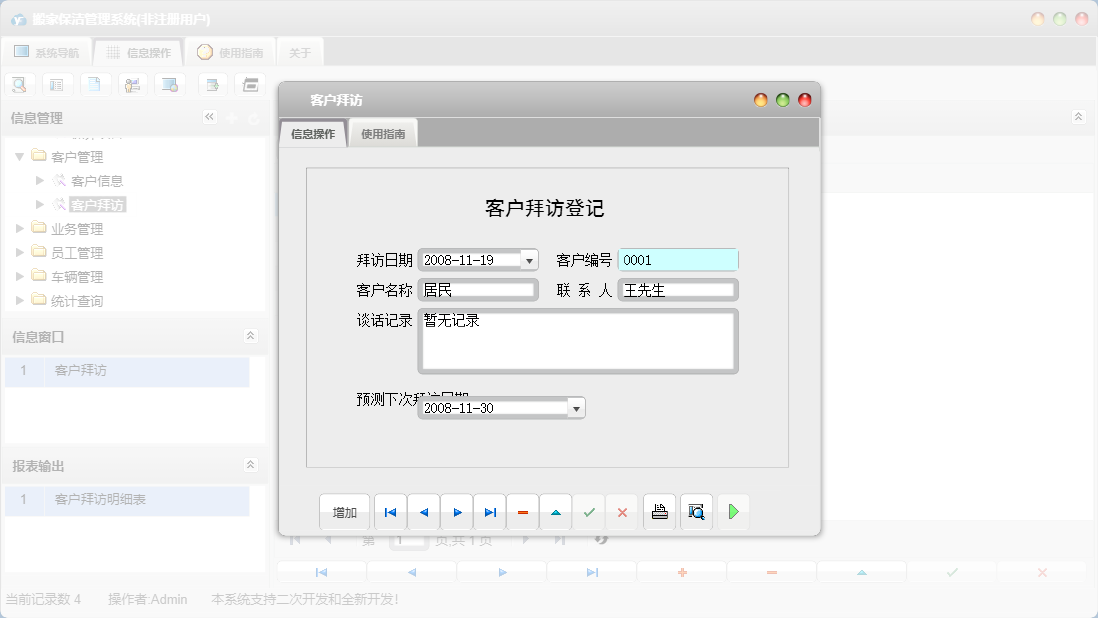Open the 拜访日期 date dropdown
This screenshot has width=1098, height=618.
point(530,259)
